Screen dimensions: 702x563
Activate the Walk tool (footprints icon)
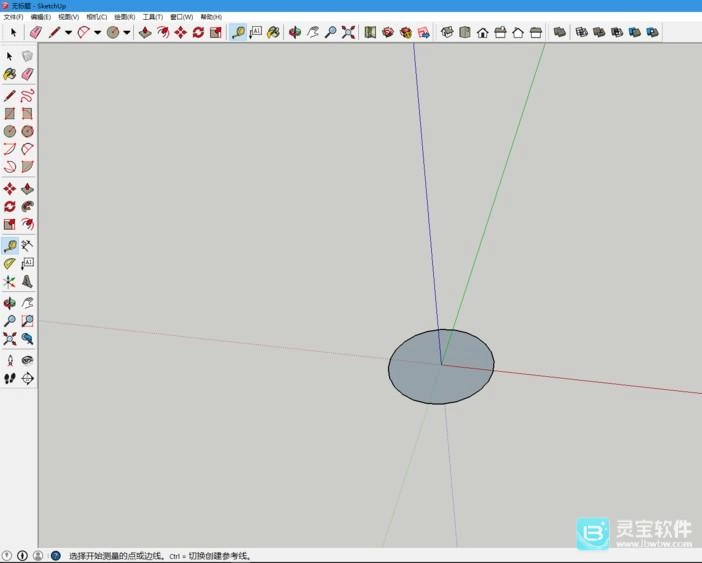[x=10, y=379]
